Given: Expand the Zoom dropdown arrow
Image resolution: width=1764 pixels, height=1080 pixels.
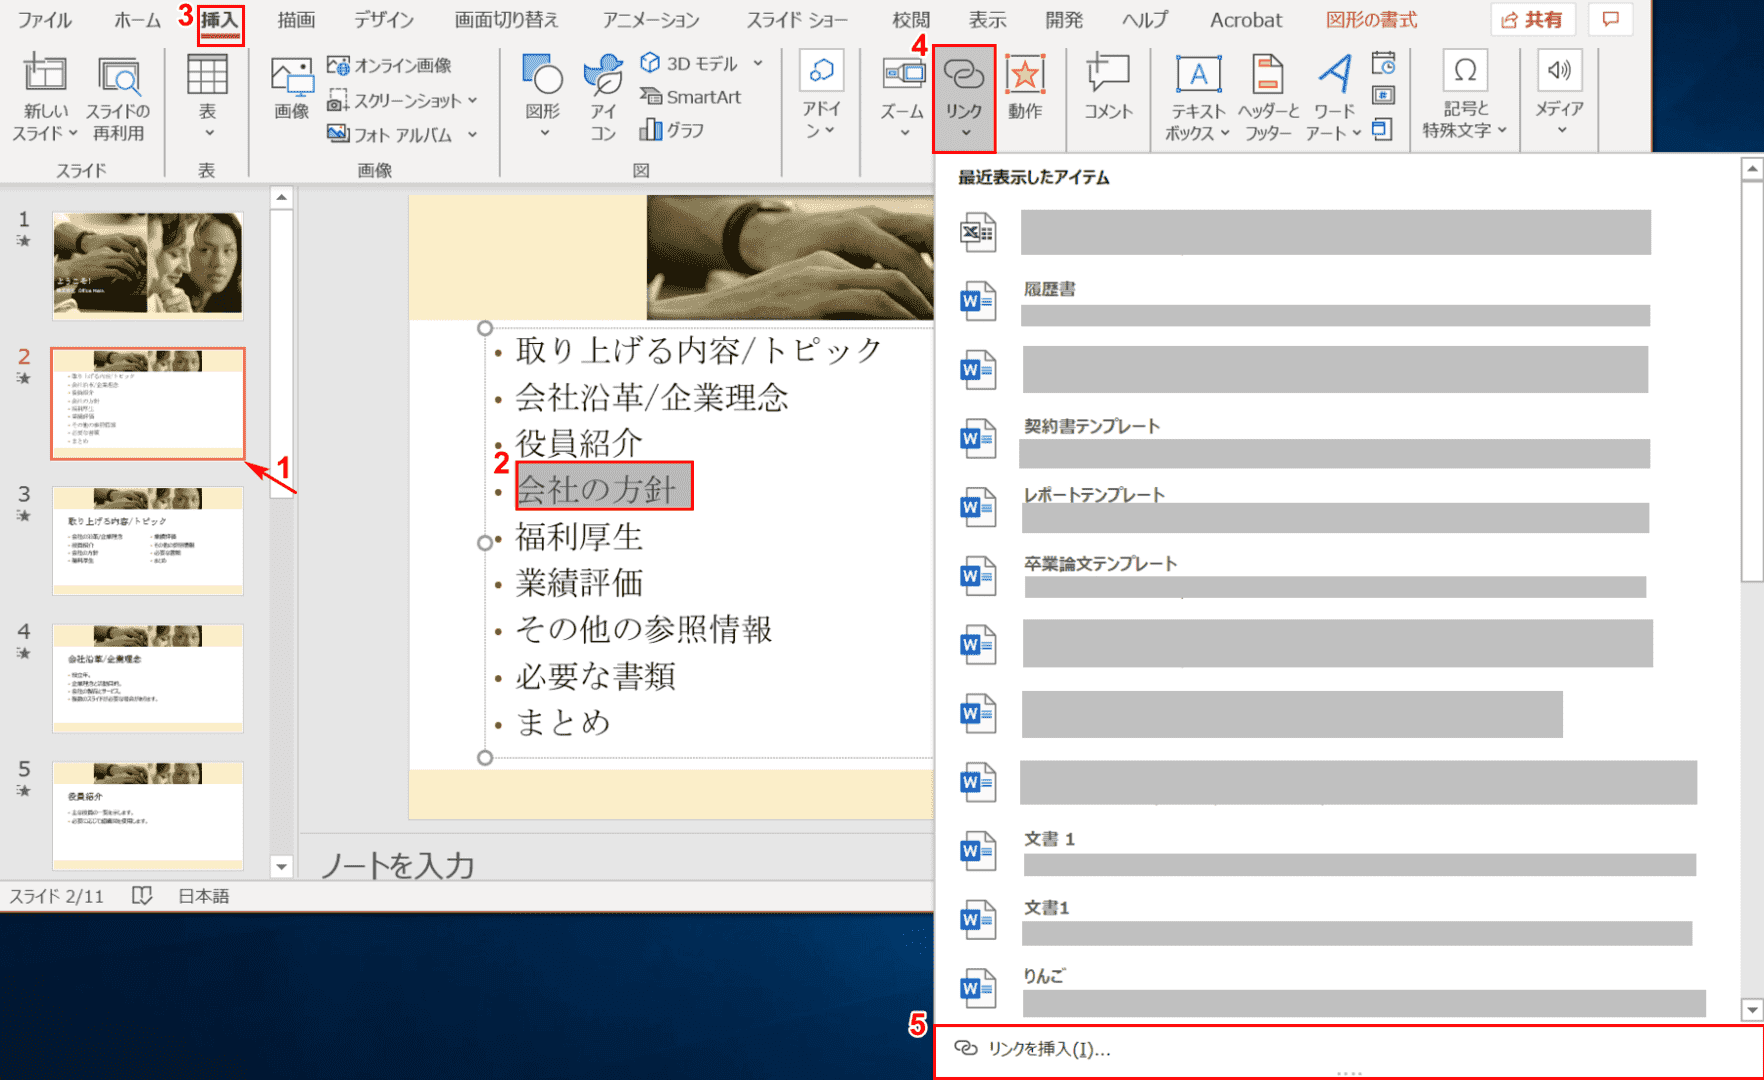Looking at the screenshot, I should (904, 133).
